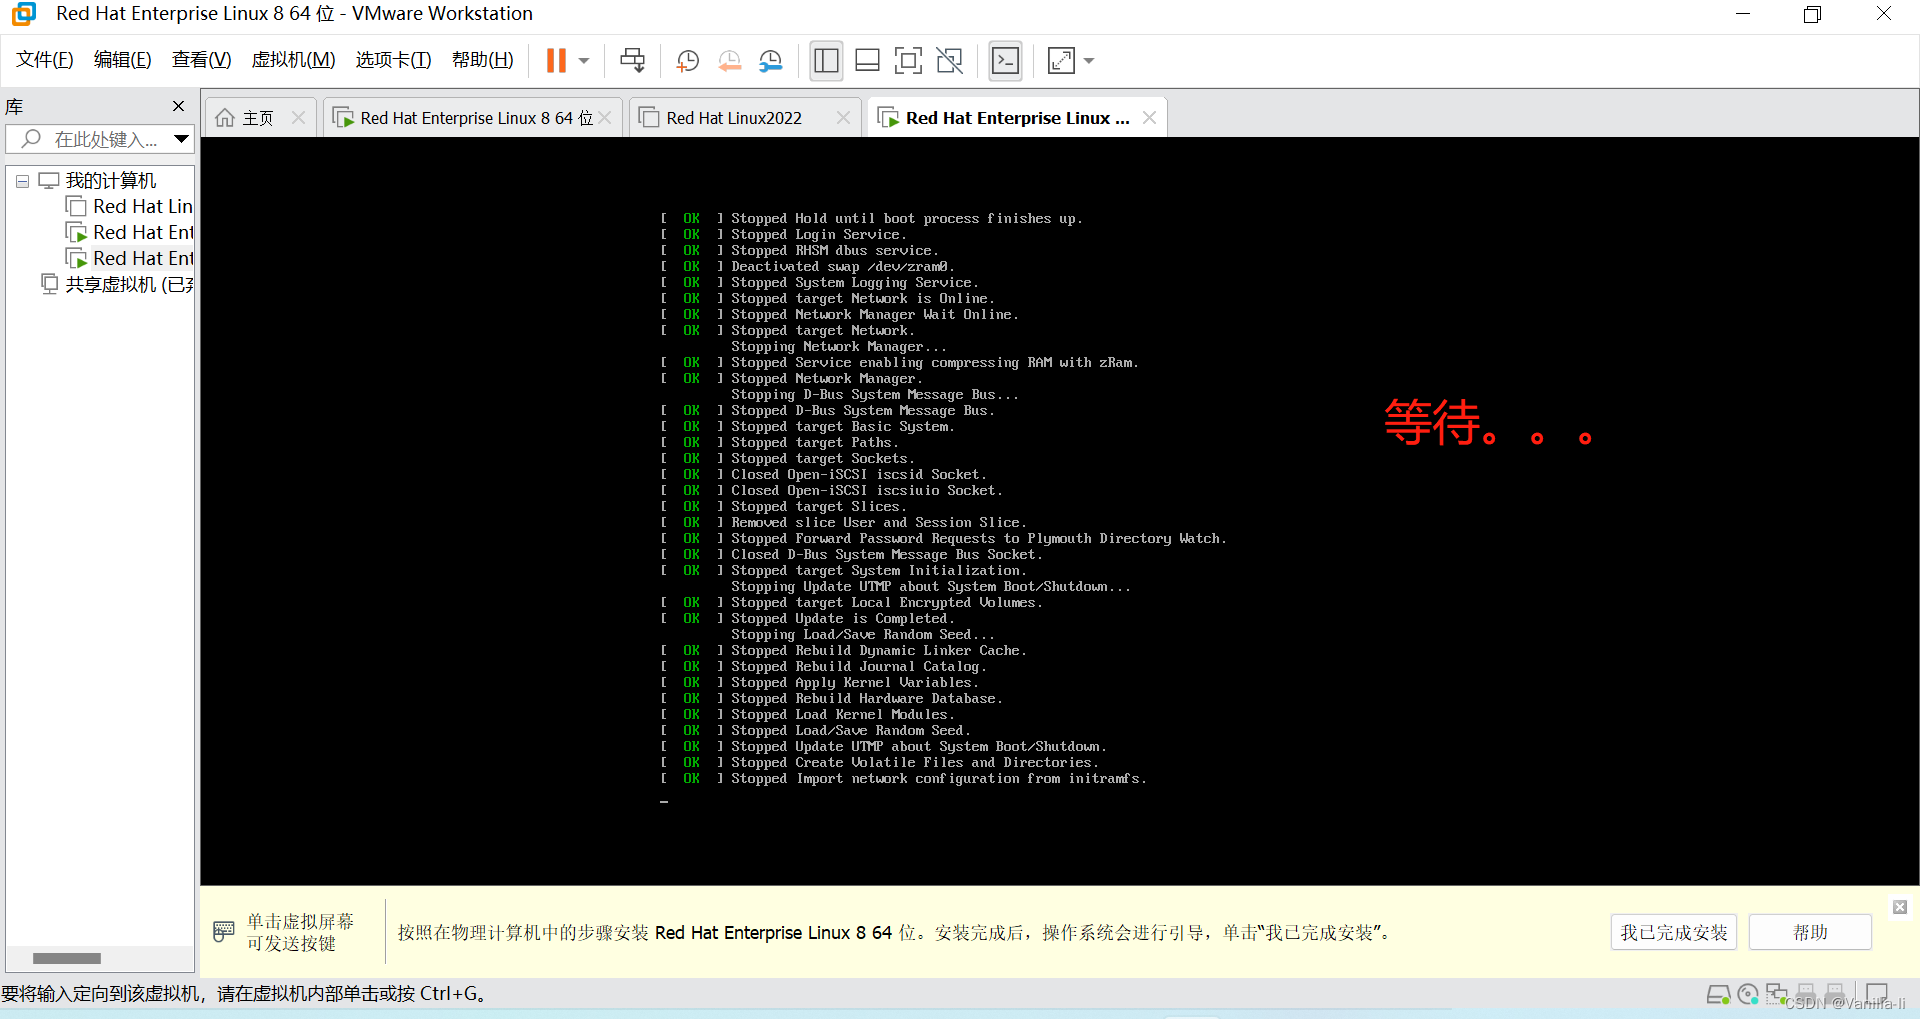Collapse the 我的计算机 tree node
Viewport: 1920px width, 1019px height.
(22, 182)
